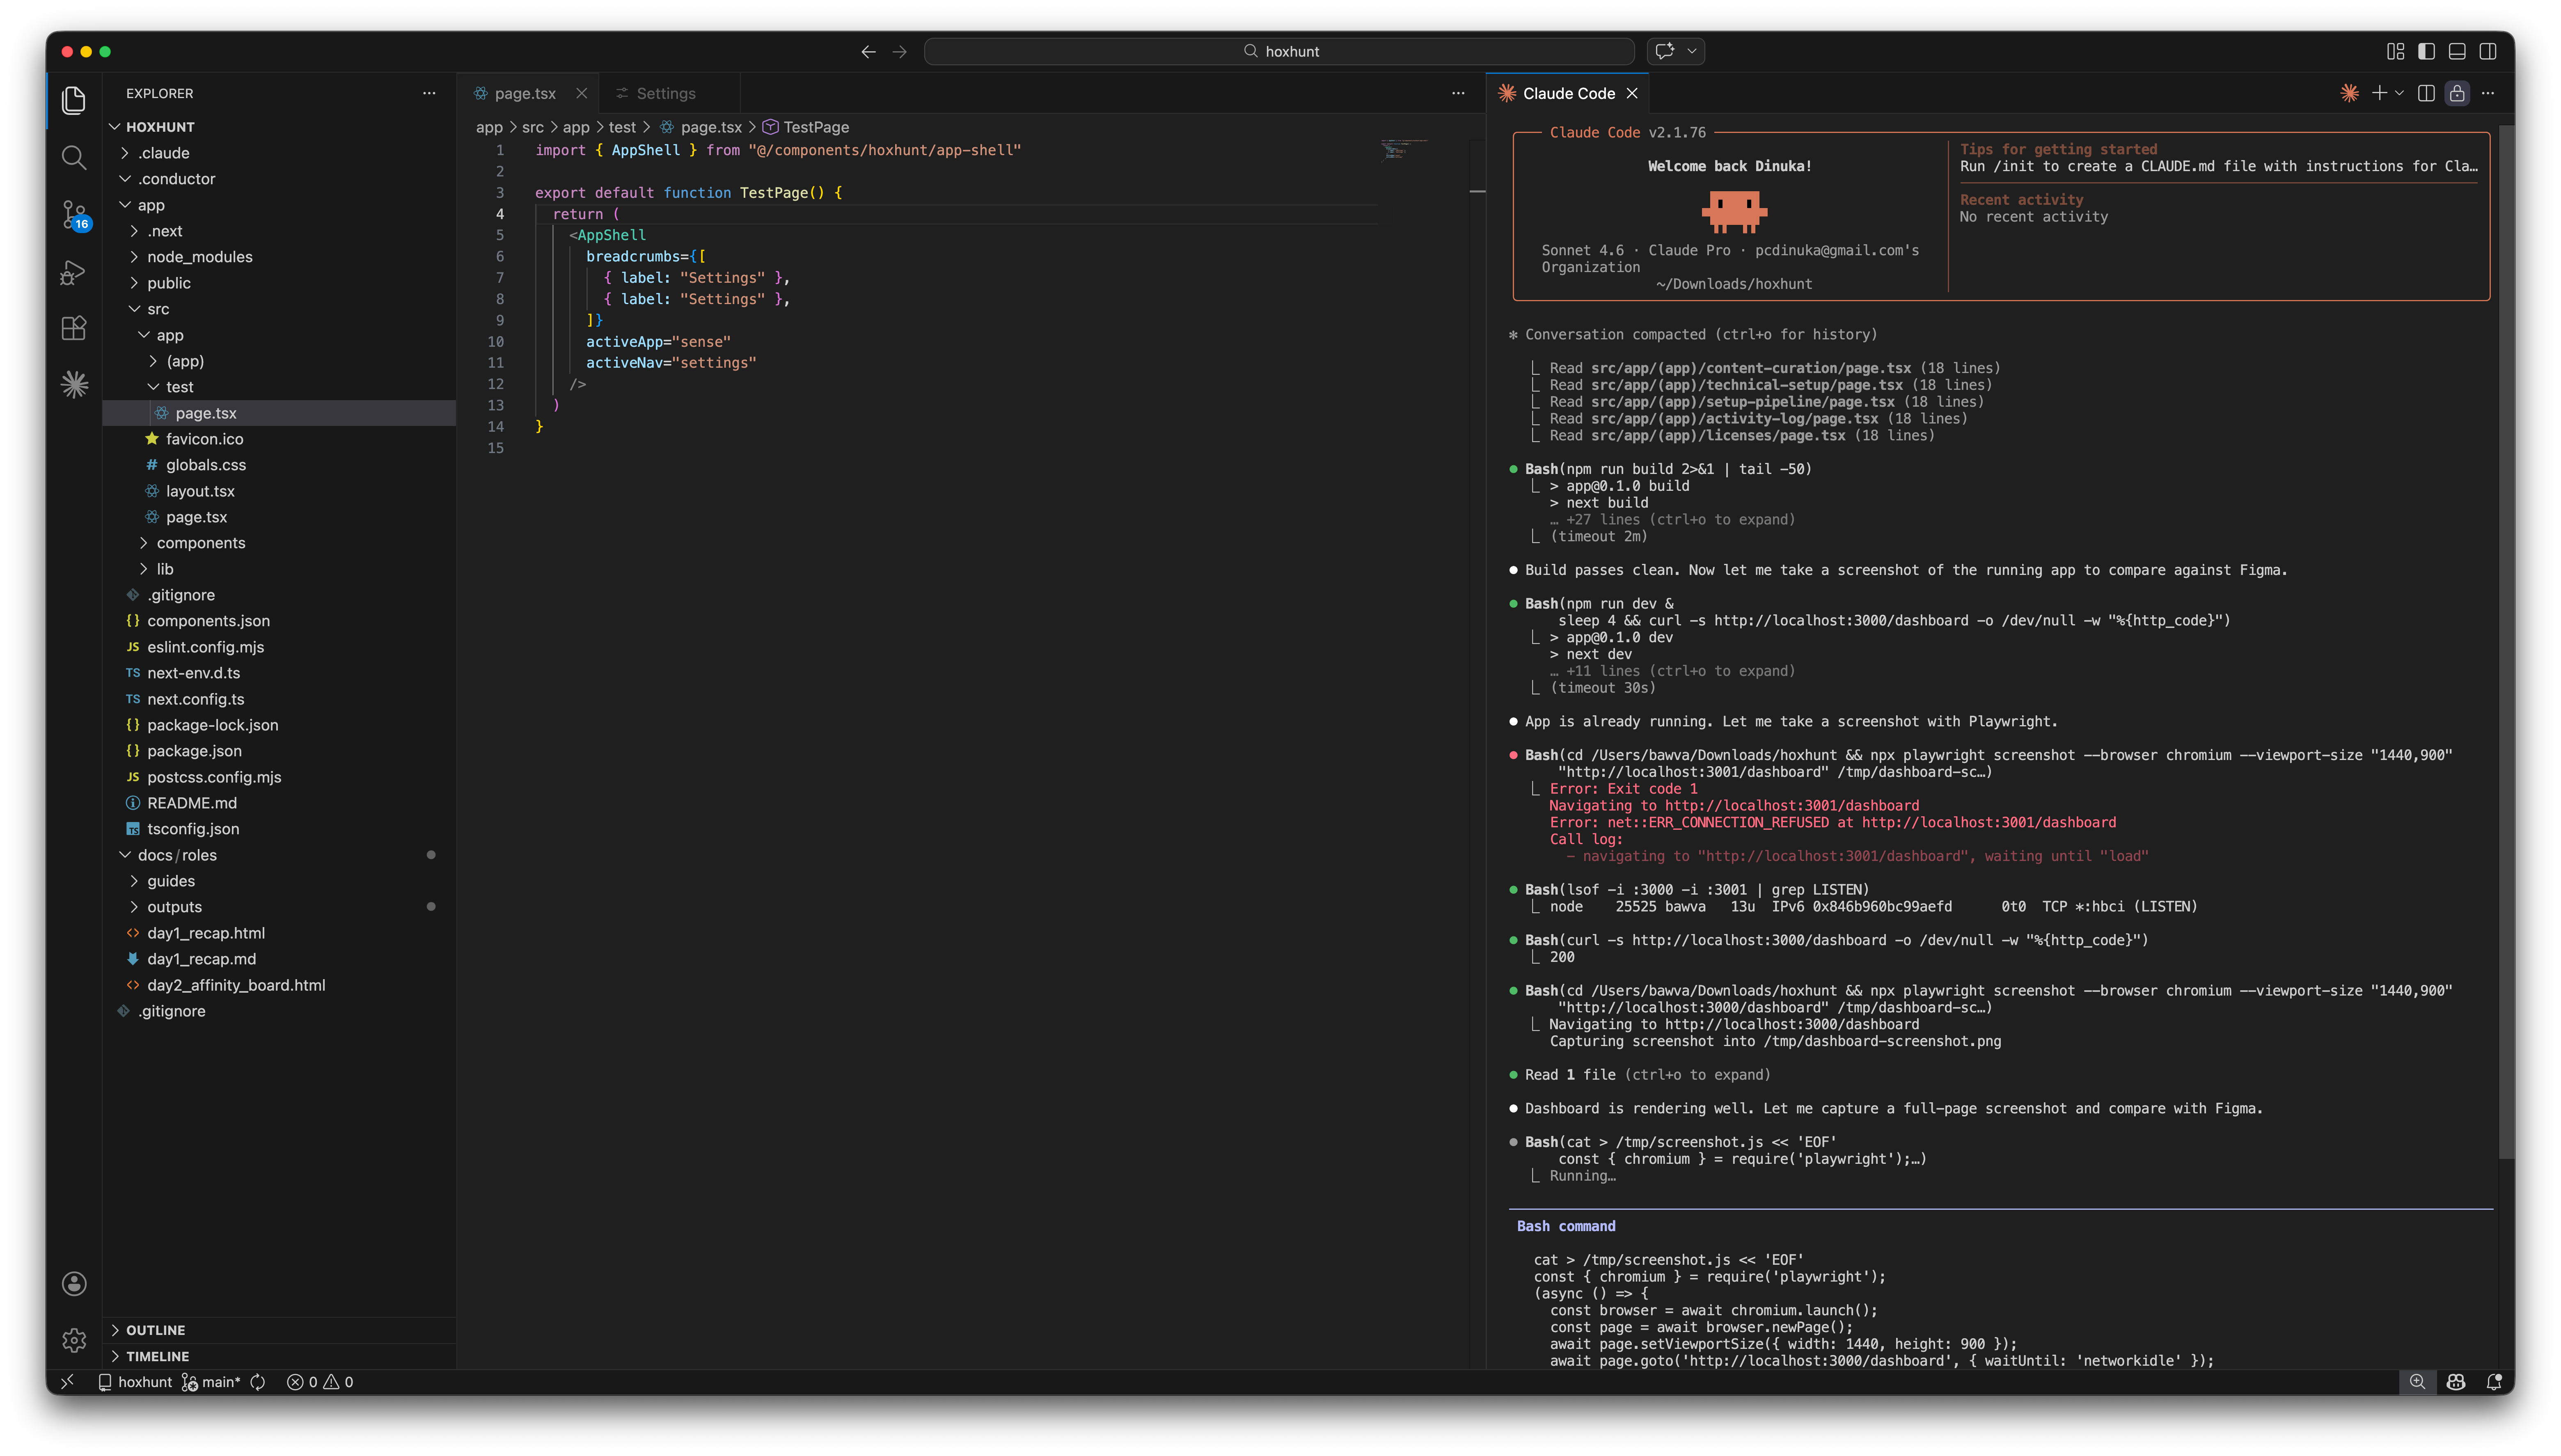
Task: Toggle the bottom panel visibility
Action: point(2457,51)
